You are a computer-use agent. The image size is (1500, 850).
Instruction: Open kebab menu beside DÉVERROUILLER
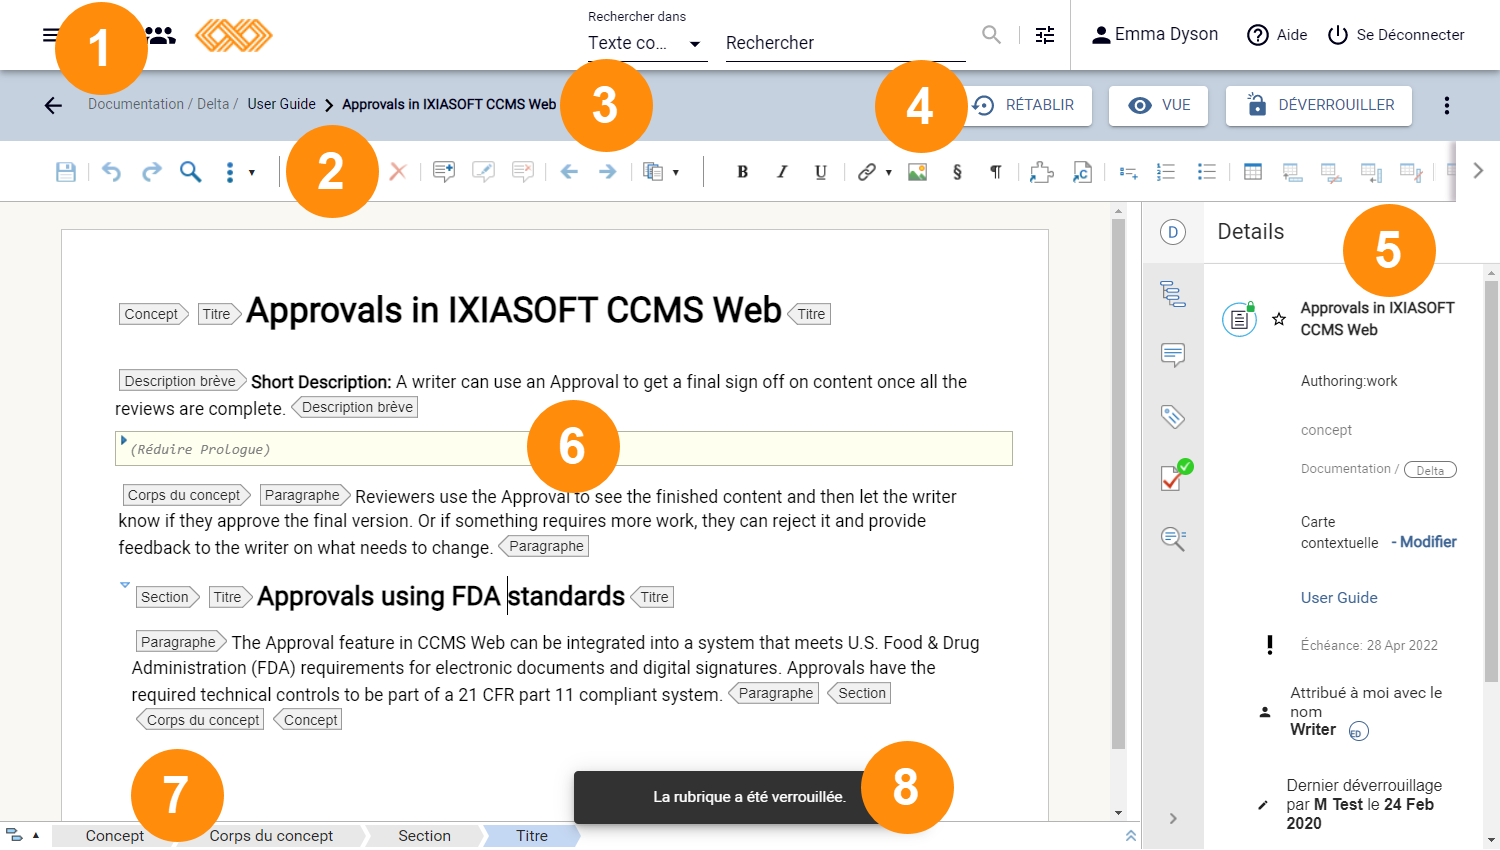pyautogui.click(x=1447, y=105)
